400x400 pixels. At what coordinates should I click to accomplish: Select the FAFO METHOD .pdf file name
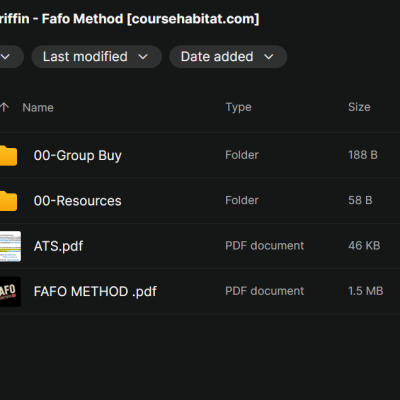[95, 292]
